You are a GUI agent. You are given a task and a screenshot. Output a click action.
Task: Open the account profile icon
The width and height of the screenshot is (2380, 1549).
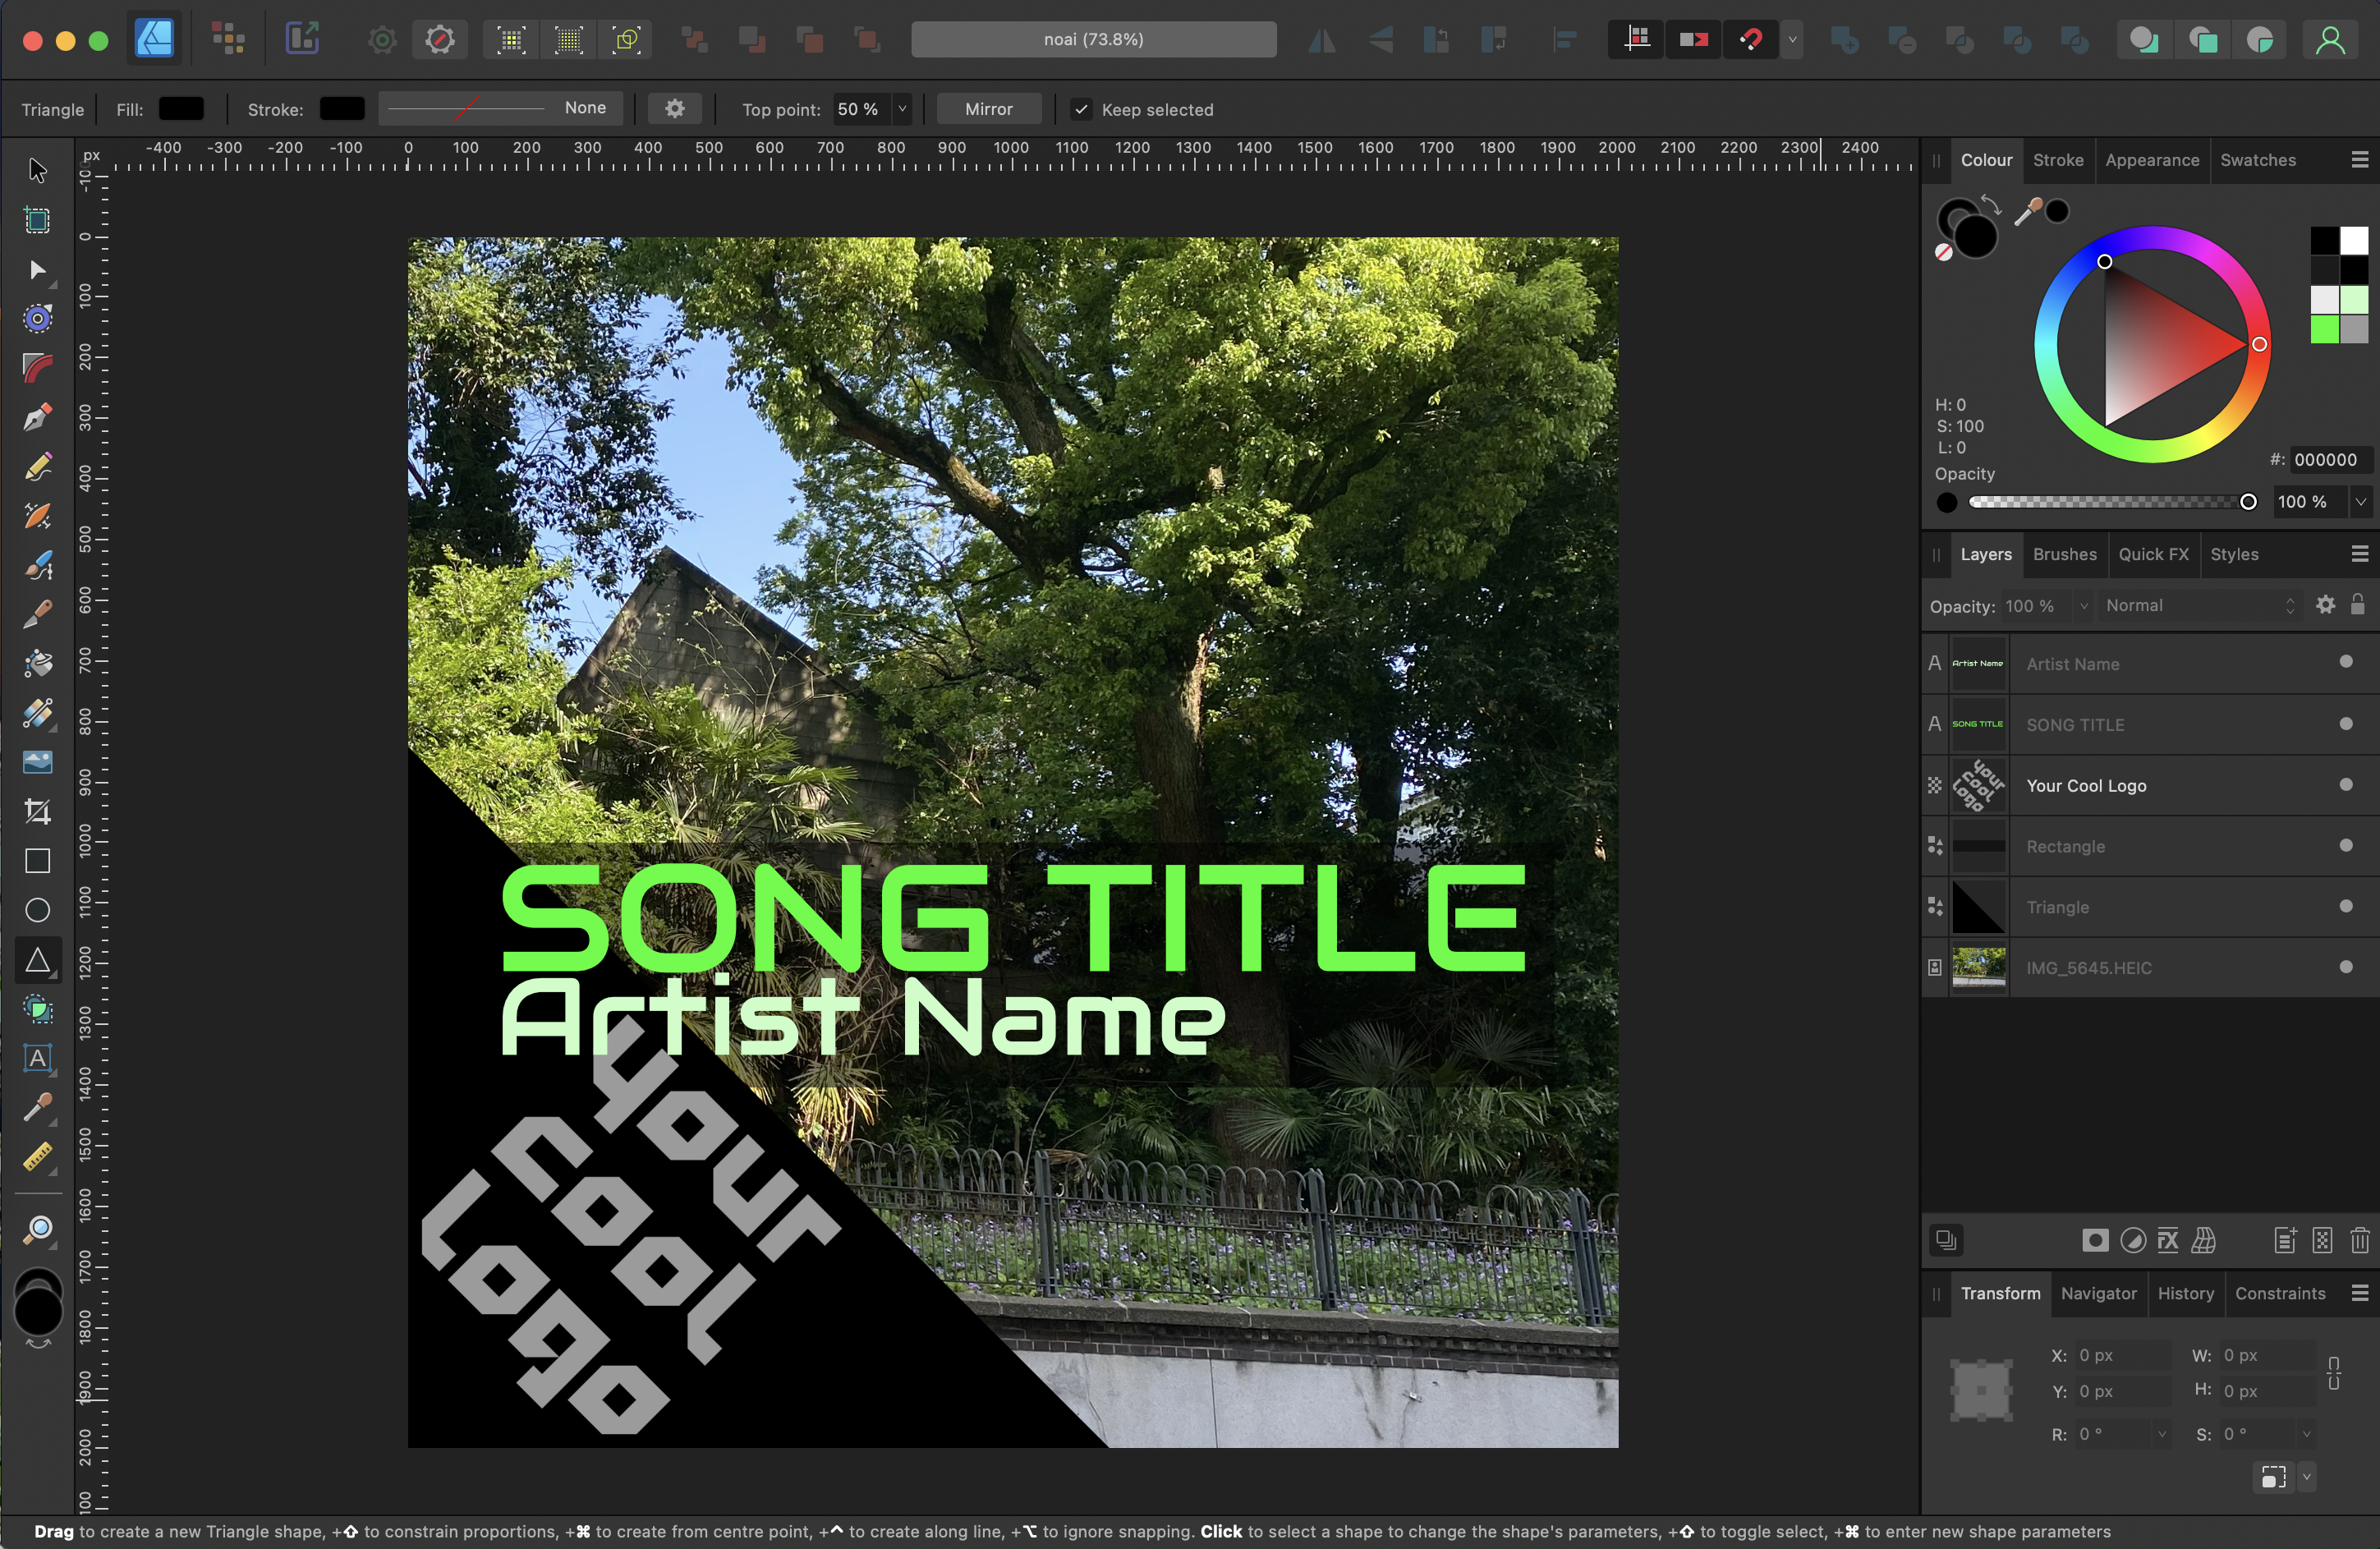pyautogui.click(x=2330, y=40)
